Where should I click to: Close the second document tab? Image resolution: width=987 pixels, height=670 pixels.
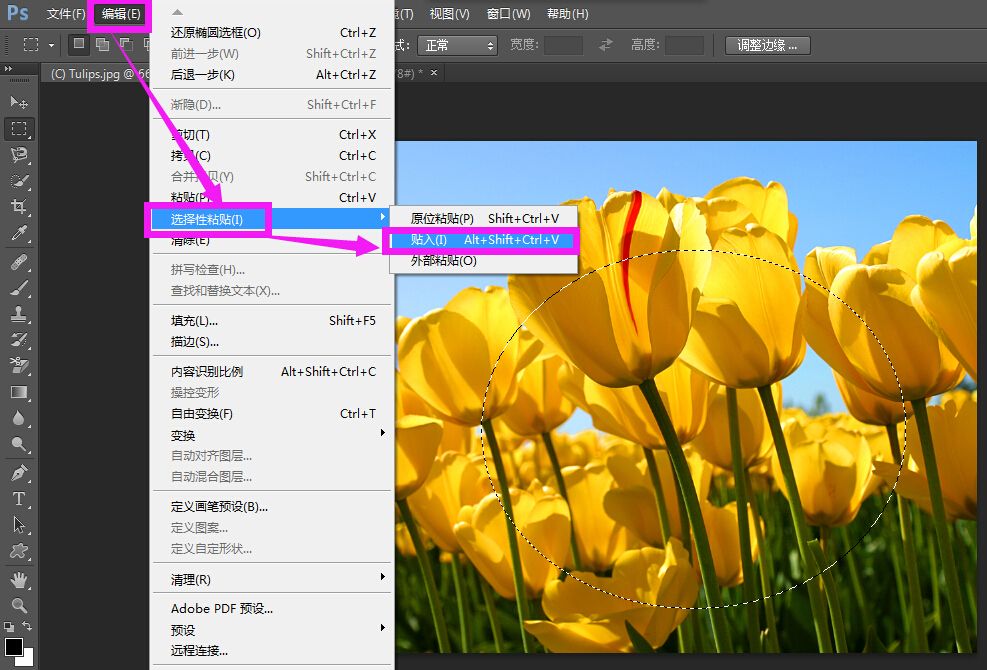point(434,73)
